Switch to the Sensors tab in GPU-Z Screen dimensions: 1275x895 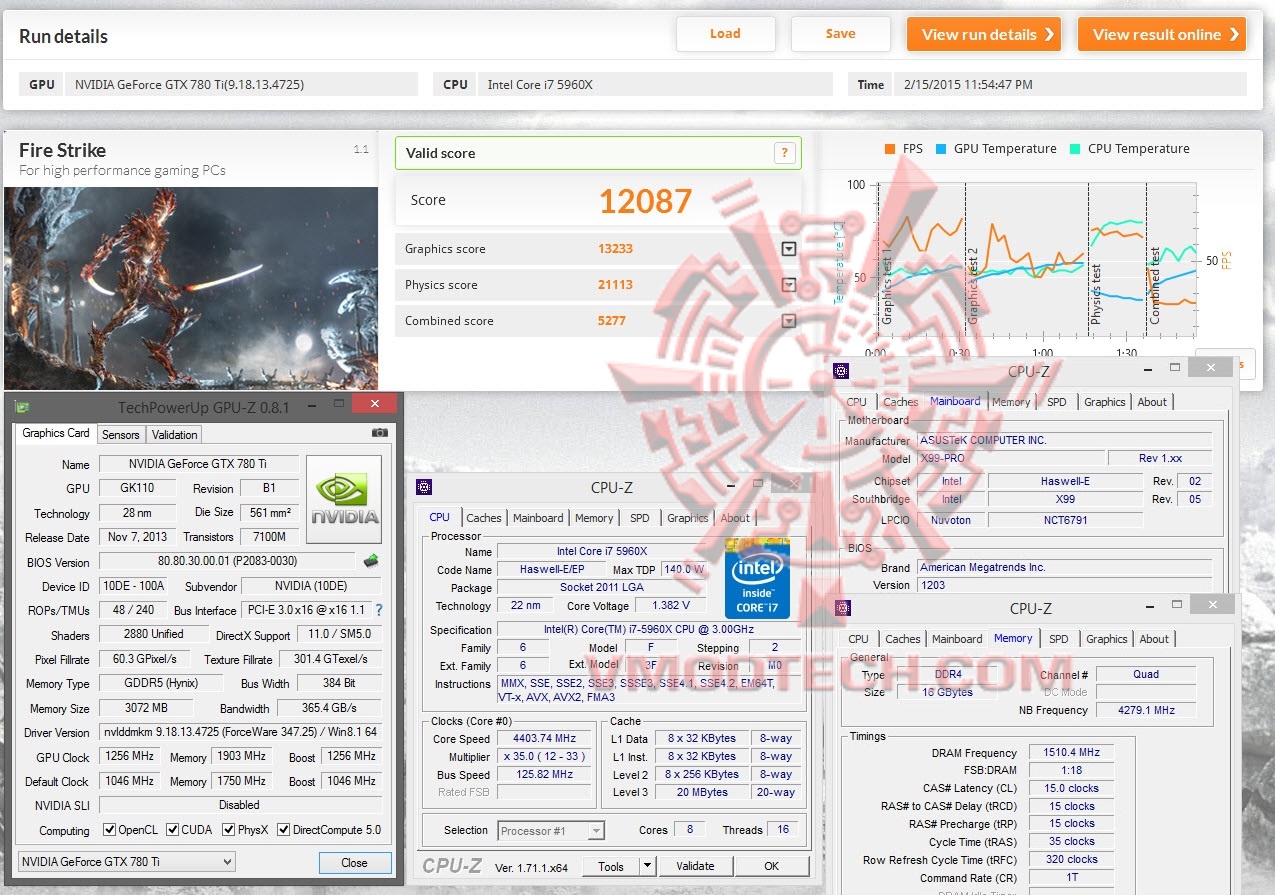tap(120, 434)
